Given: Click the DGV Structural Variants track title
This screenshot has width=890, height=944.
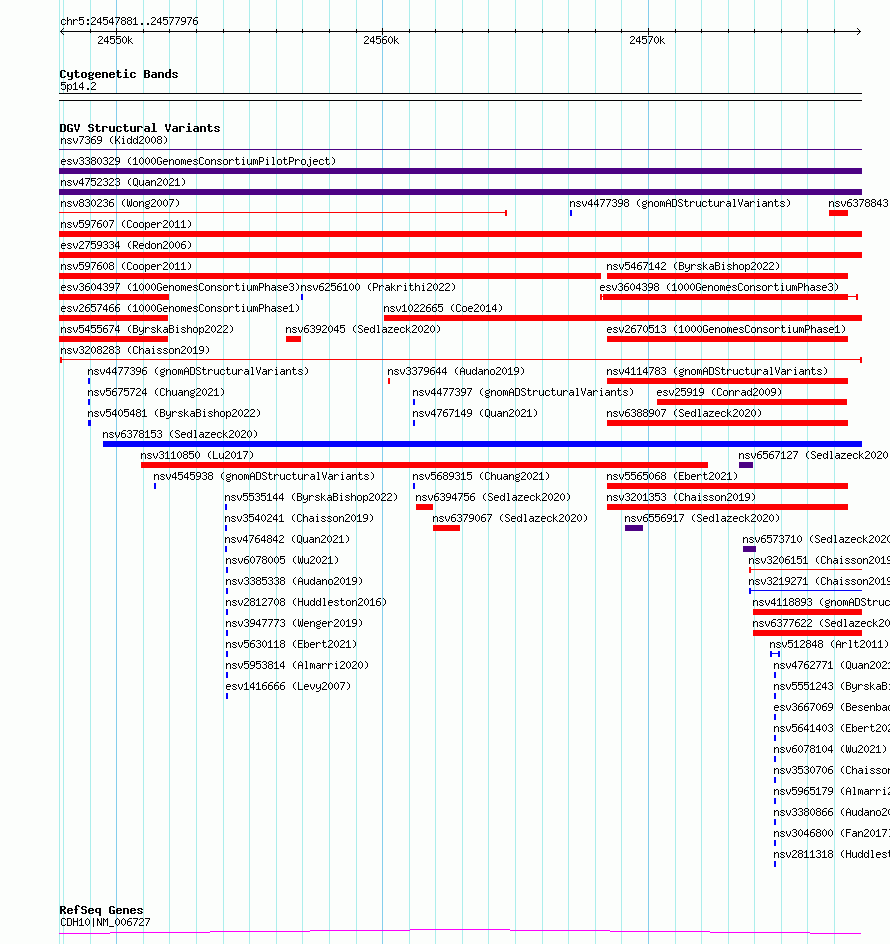Looking at the screenshot, I should pos(140,128).
